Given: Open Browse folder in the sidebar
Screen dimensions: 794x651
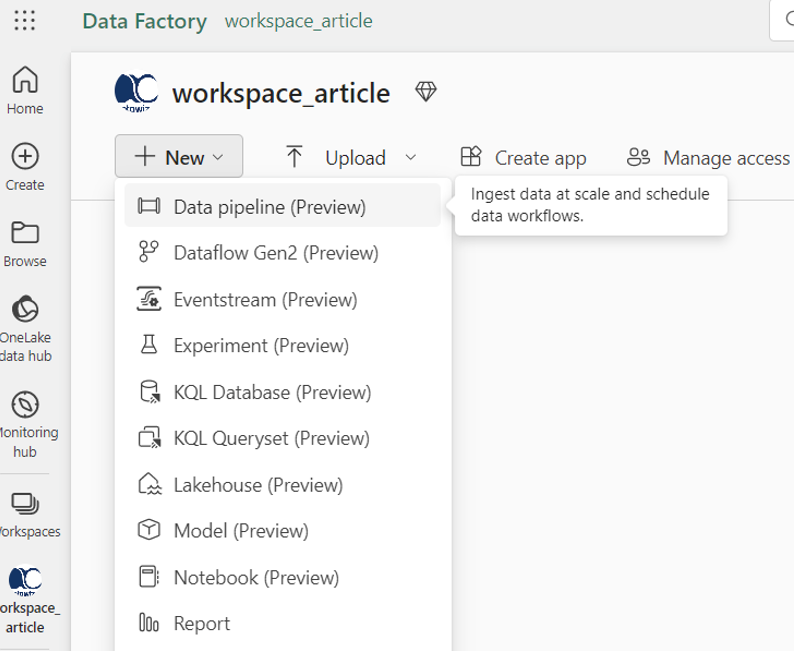Looking at the screenshot, I should coord(25,243).
